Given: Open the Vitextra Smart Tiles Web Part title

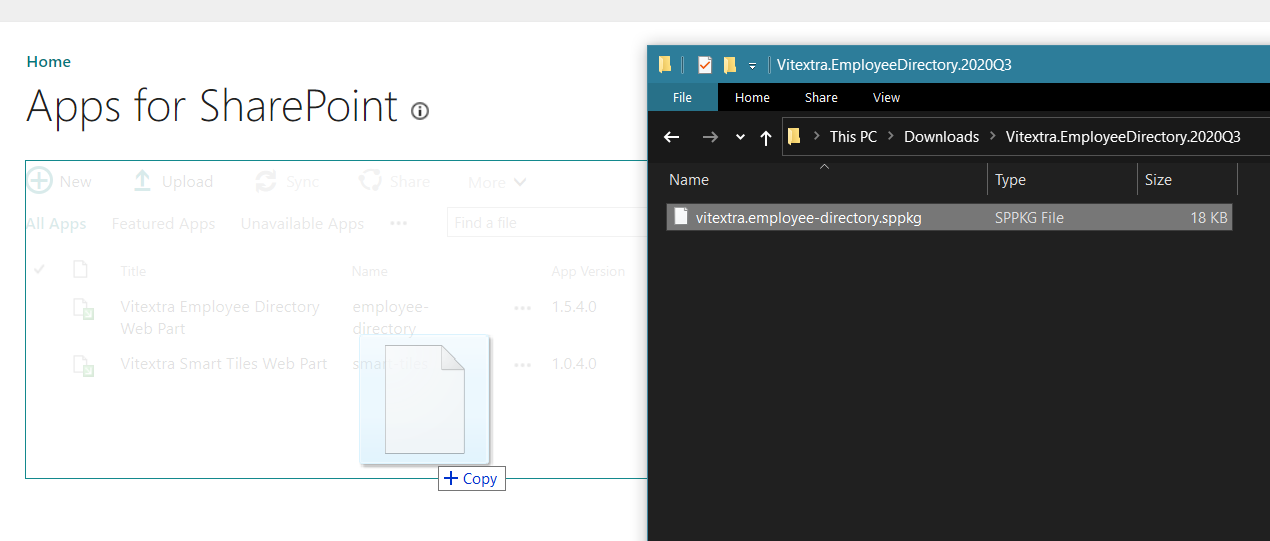Looking at the screenshot, I should [x=224, y=364].
